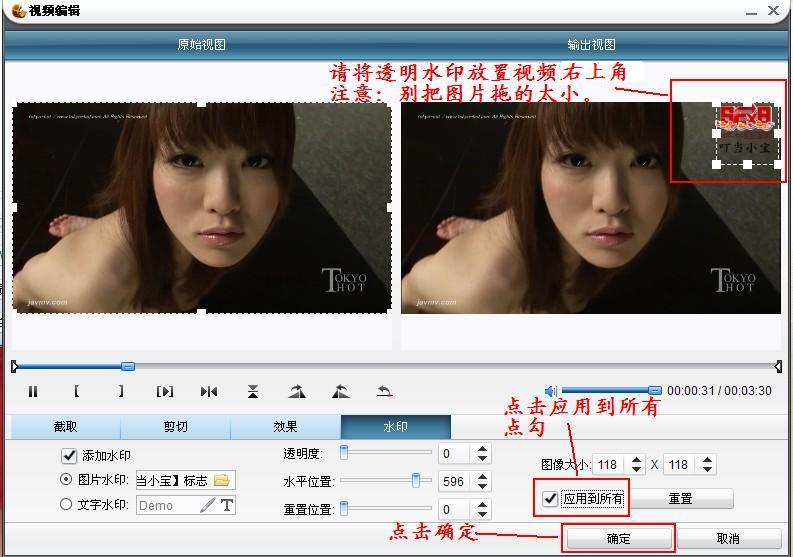
Task: Click the volume slider handle
Action: [x=655, y=390]
